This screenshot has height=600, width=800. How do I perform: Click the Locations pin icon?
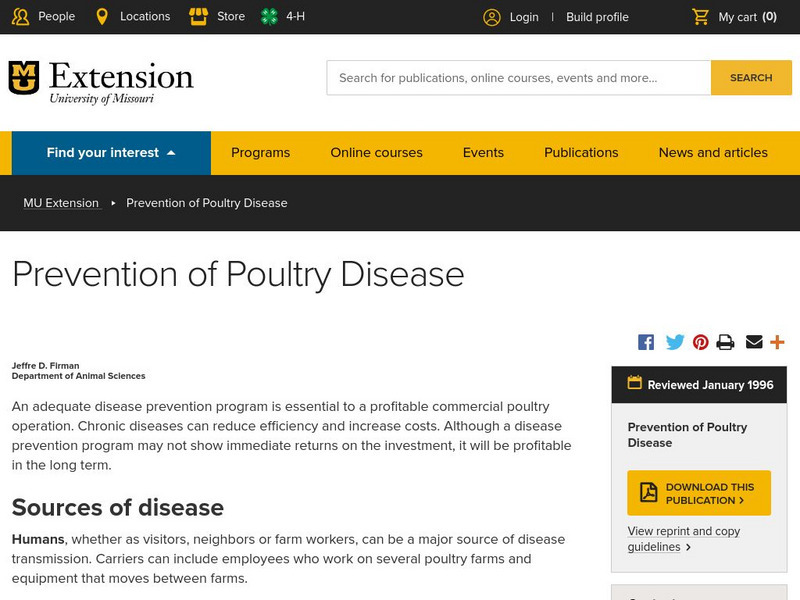(x=99, y=16)
